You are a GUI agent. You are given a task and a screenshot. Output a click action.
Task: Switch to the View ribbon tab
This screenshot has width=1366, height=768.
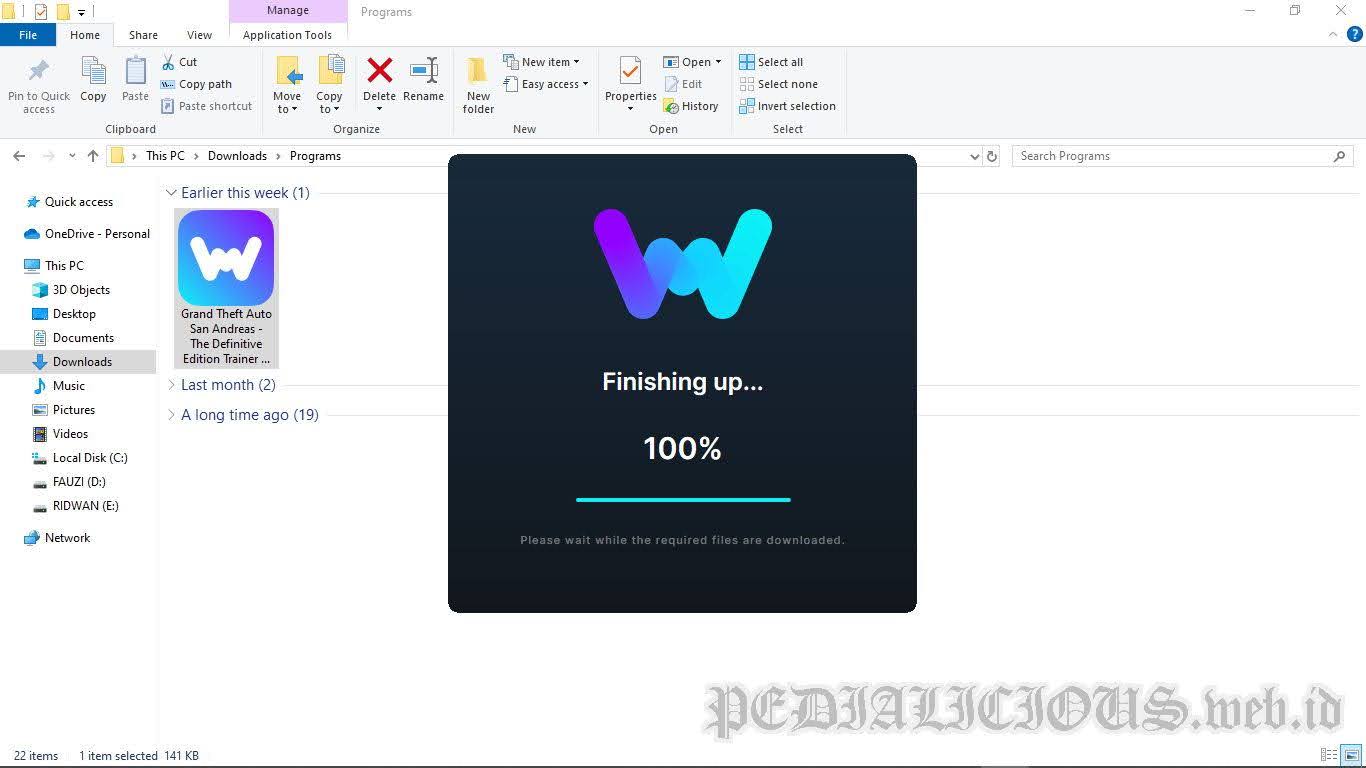point(199,35)
